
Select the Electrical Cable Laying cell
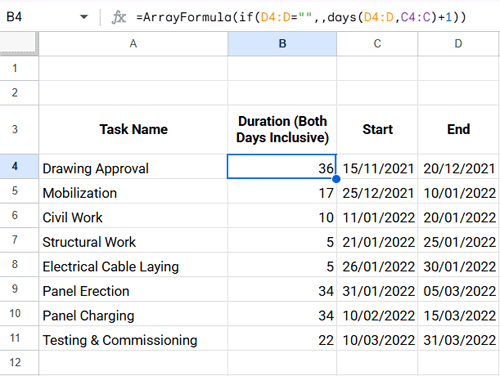pyautogui.click(x=133, y=265)
